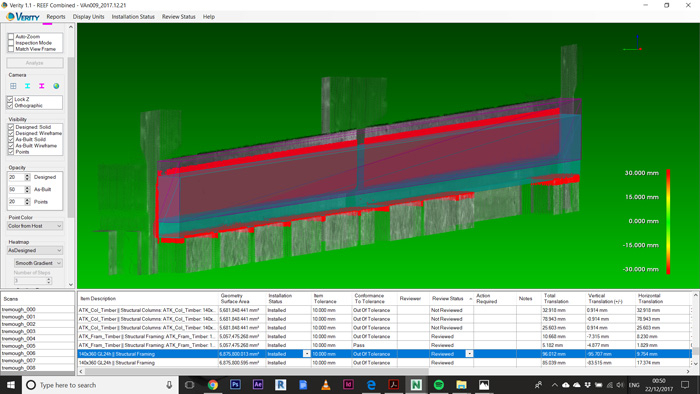Open the Color from Host dropdown
700x394 pixels.
click(x=35, y=226)
